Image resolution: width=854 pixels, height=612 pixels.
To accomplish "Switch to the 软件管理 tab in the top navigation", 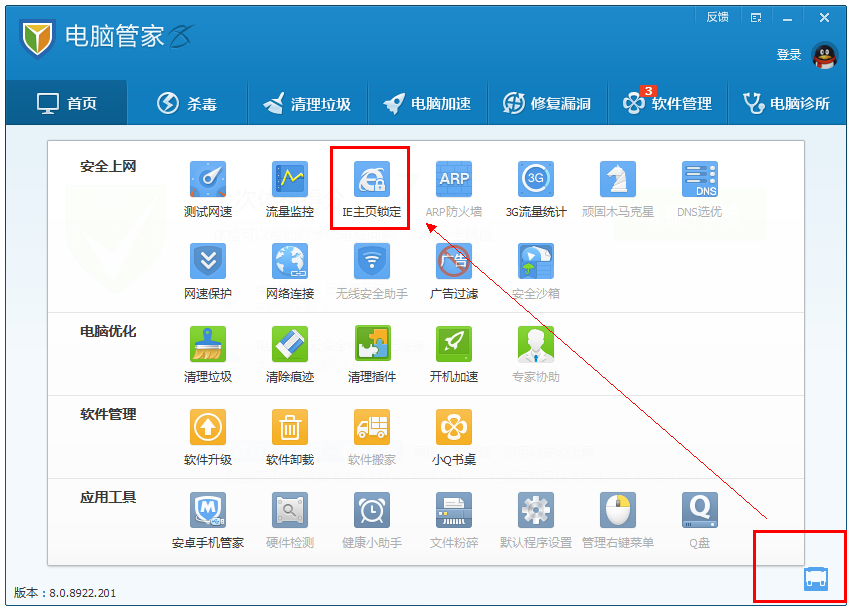I will 668,103.
